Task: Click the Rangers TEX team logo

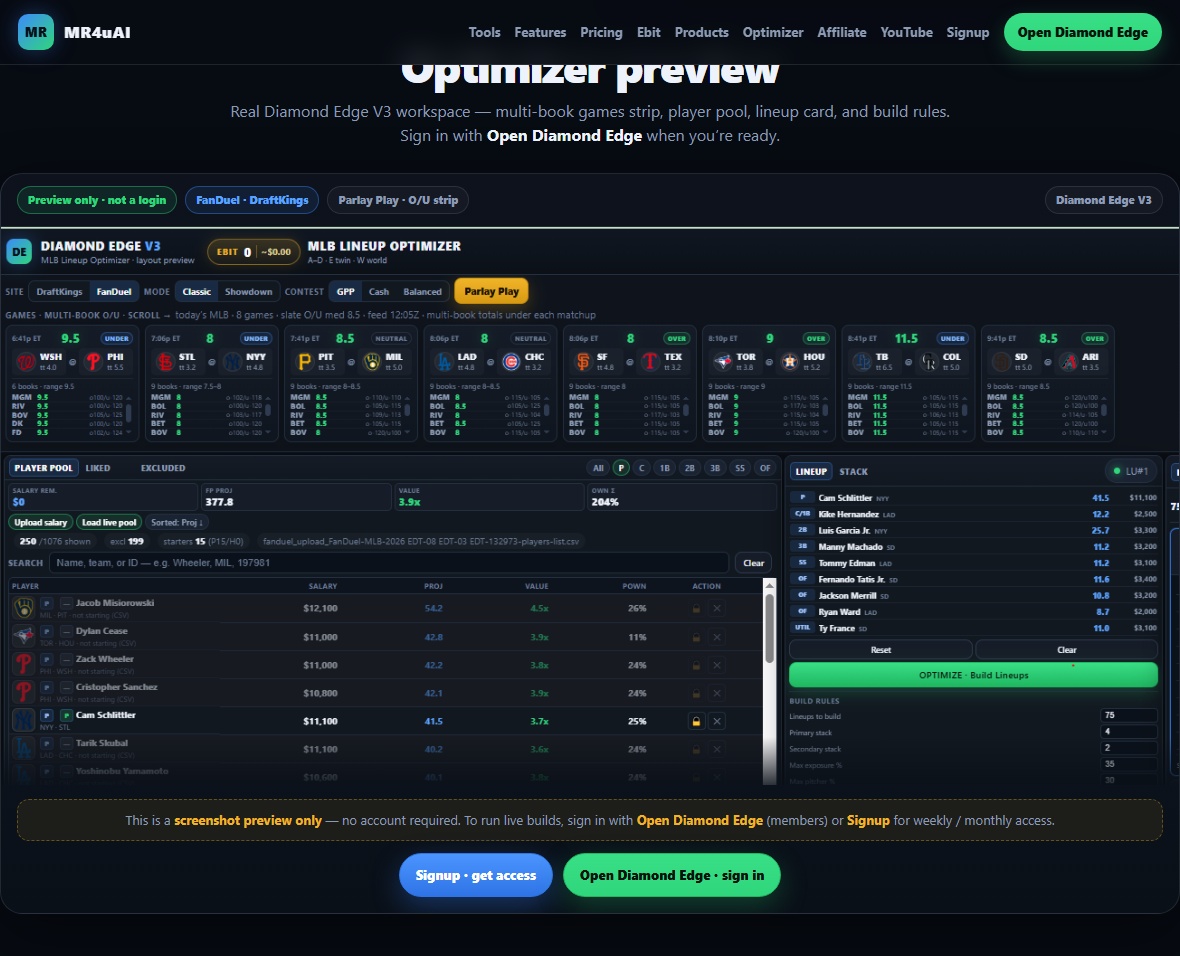Action: click(650, 362)
